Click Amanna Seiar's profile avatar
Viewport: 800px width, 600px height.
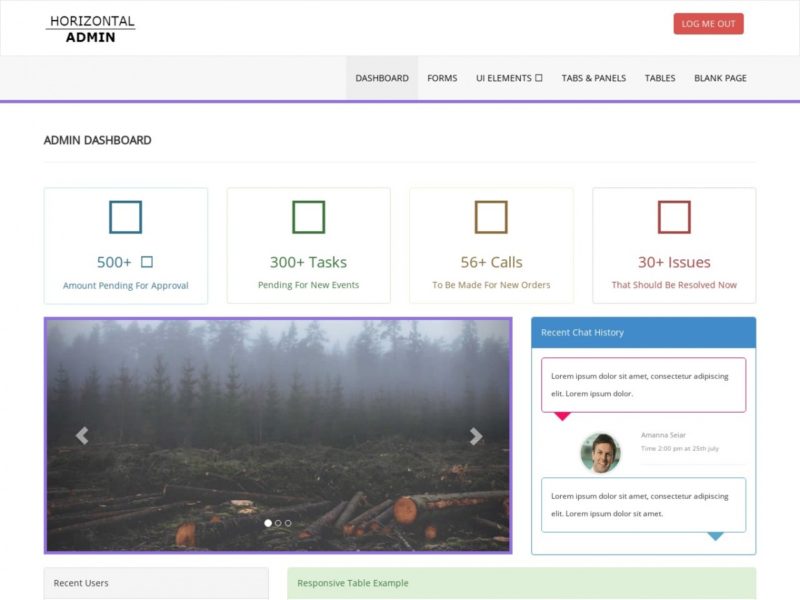pyautogui.click(x=601, y=449)
